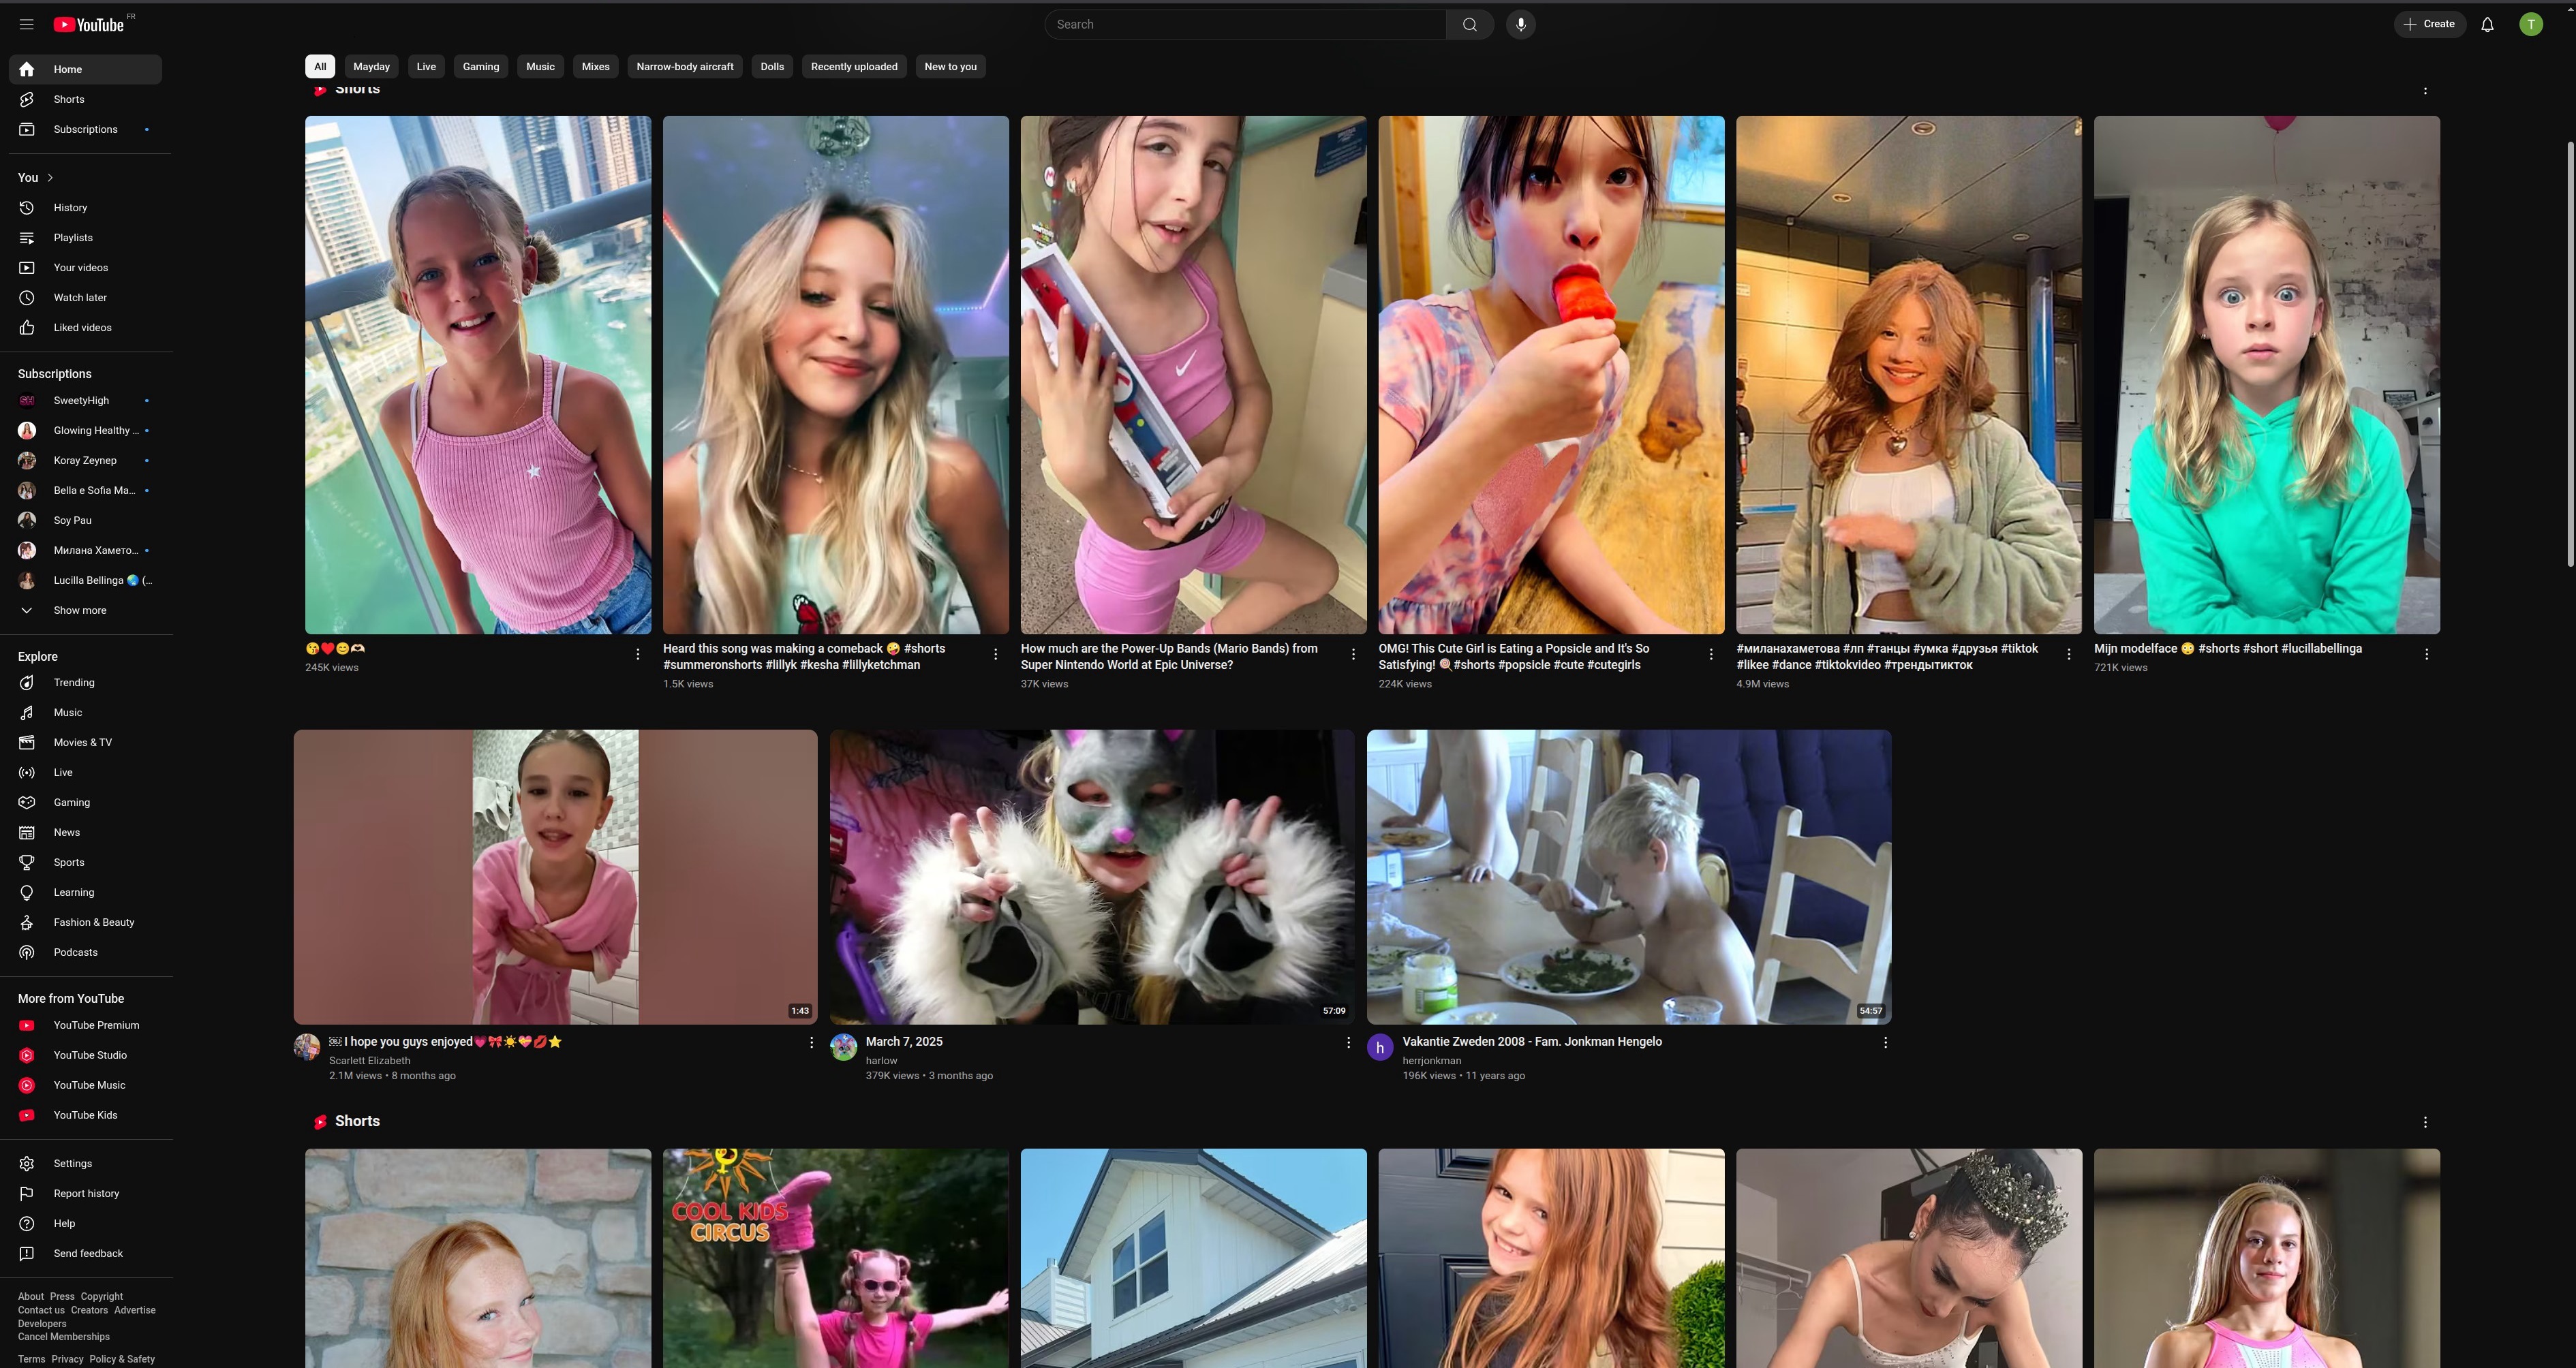Open the Cool Kids Circus short thumbnail

point(835,1258)
